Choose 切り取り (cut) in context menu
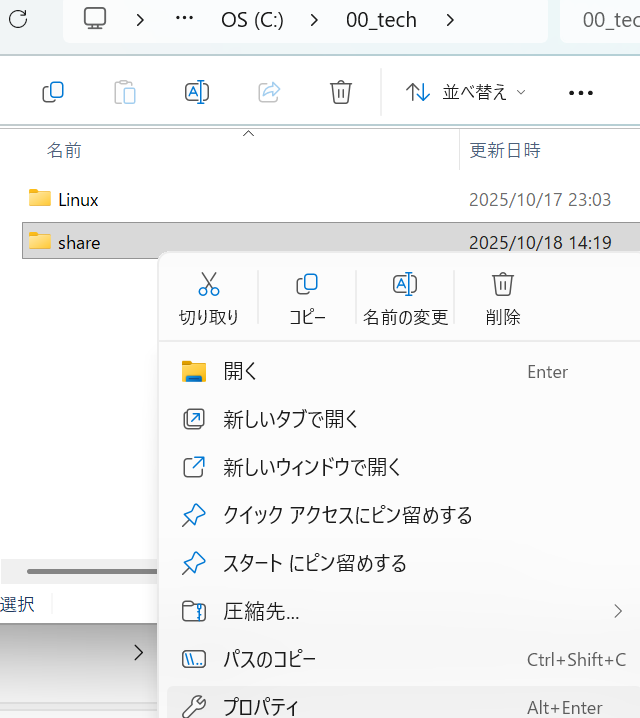The width and height of the screenshot is (640, 718). (x=209, y=298)
